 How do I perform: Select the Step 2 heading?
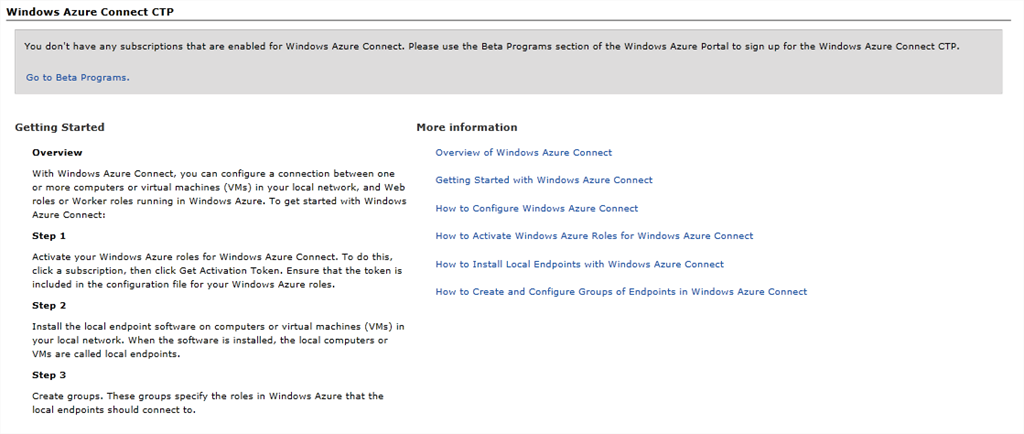coord(49,305)
